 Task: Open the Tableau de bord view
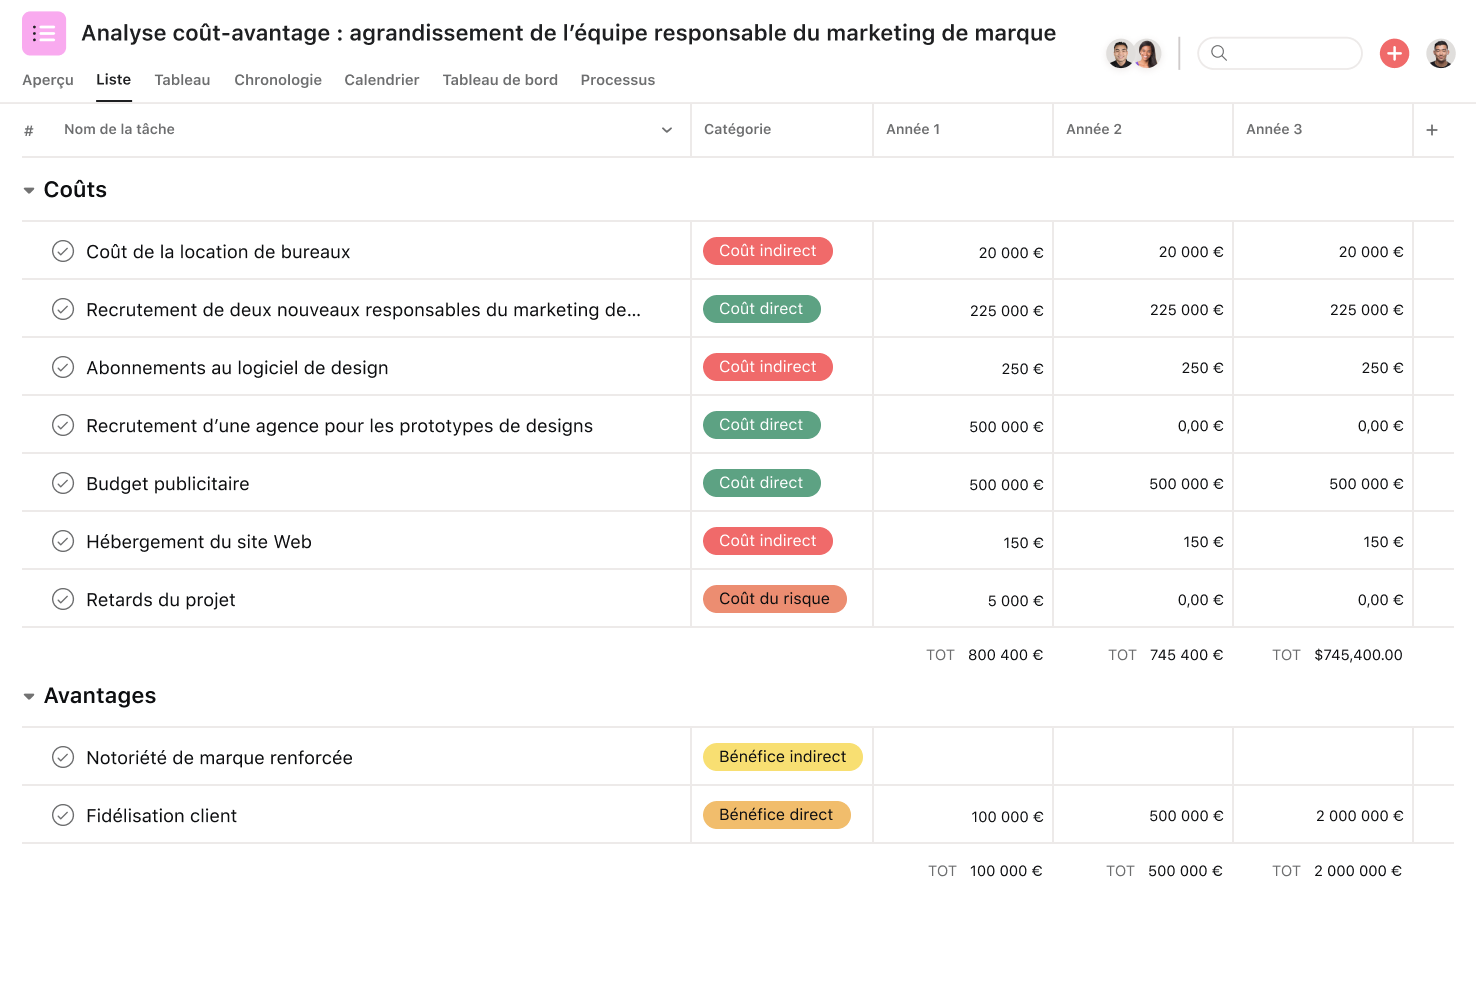[x=500, y=80]
